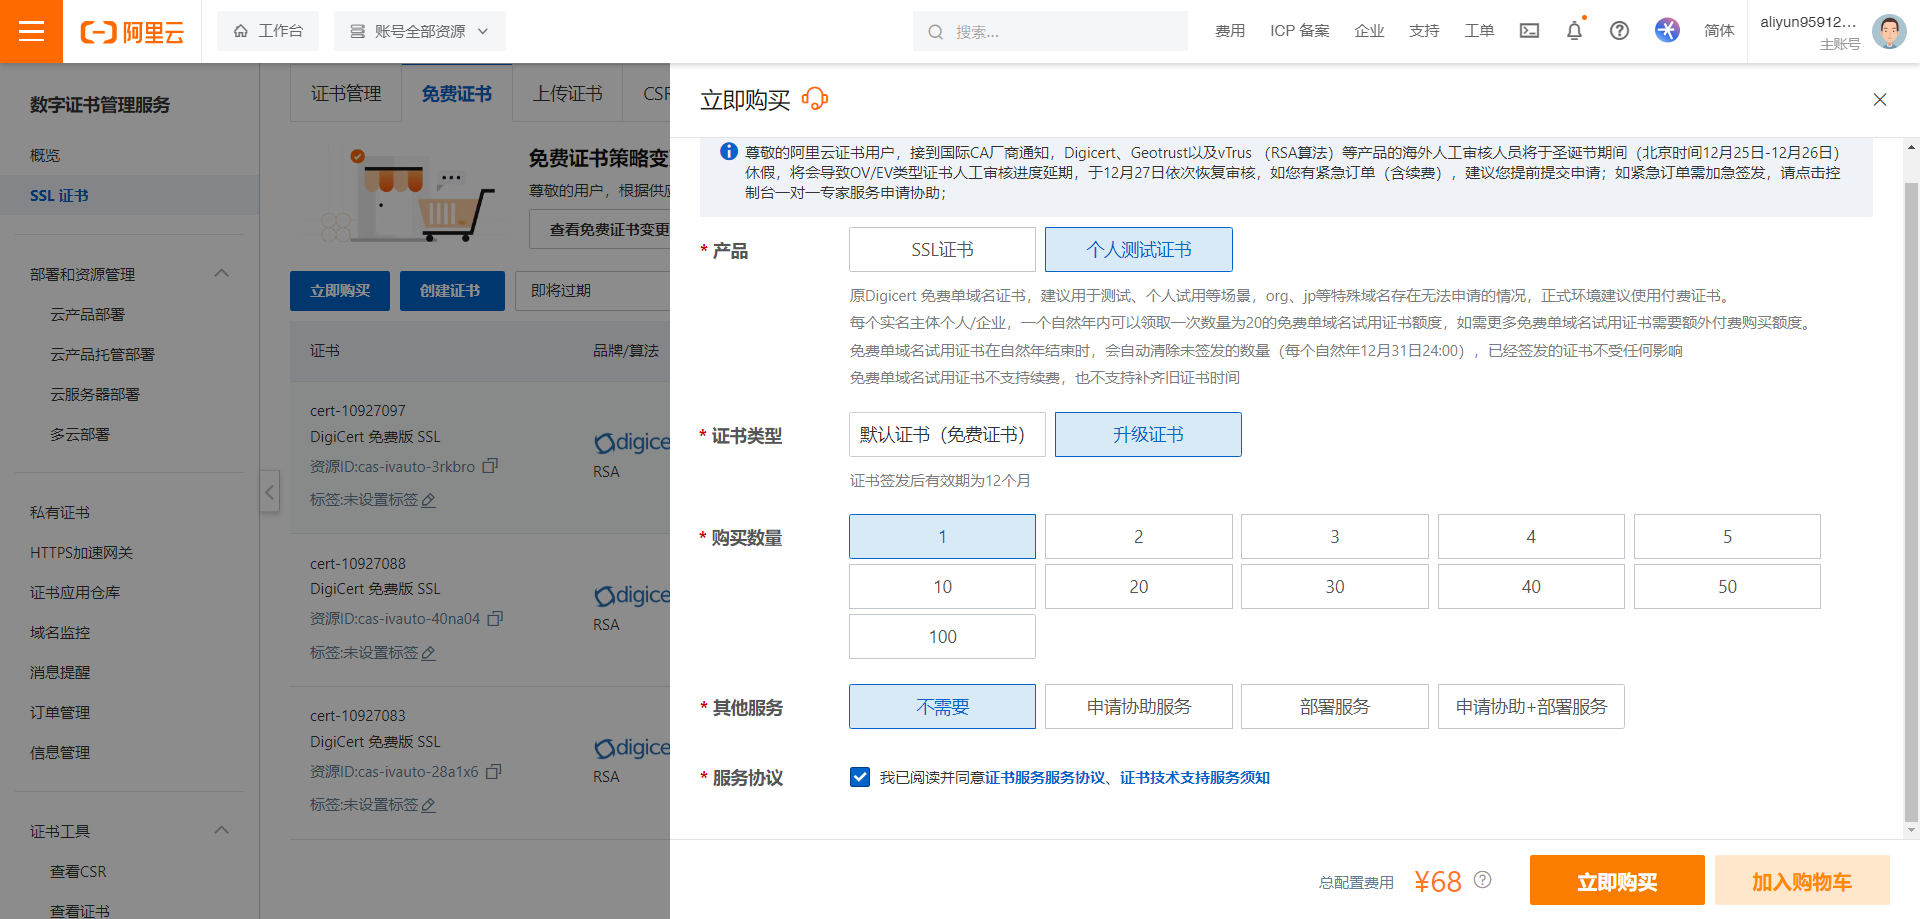
Task: Switch to the 免费证书 tab
Action: (x=457, y=93)
